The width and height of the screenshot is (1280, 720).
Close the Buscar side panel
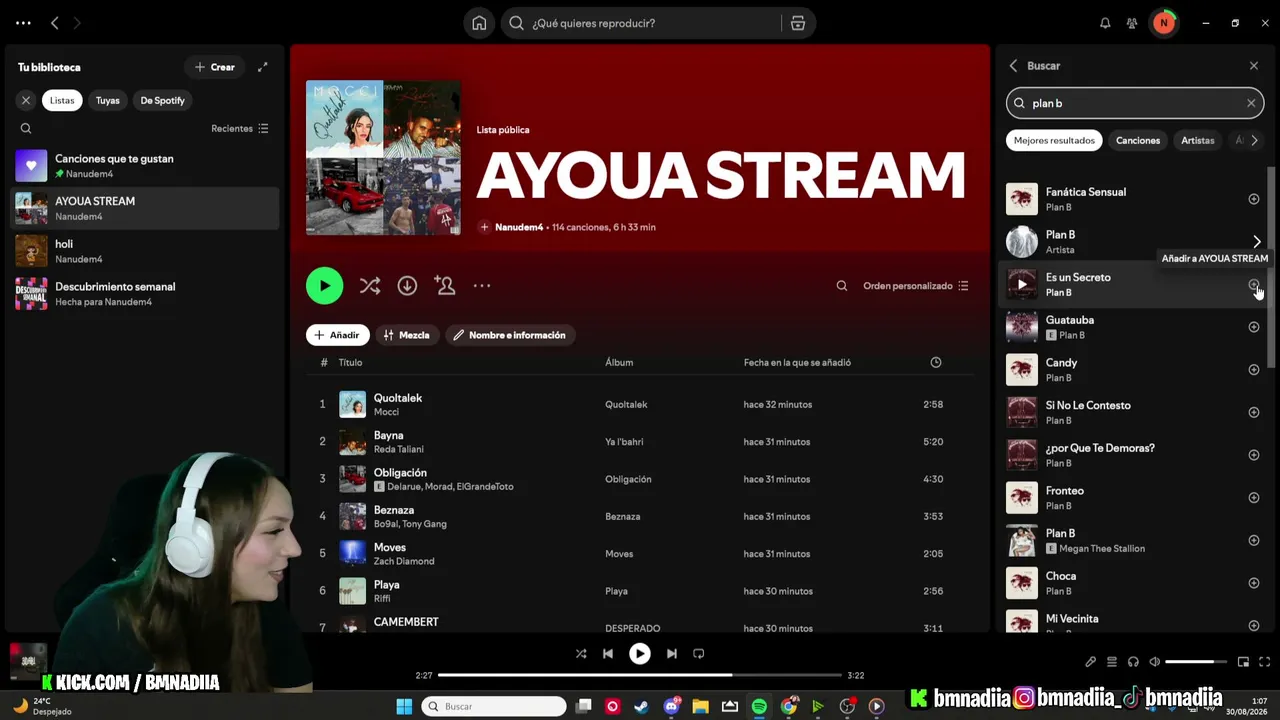(1254, 66)
